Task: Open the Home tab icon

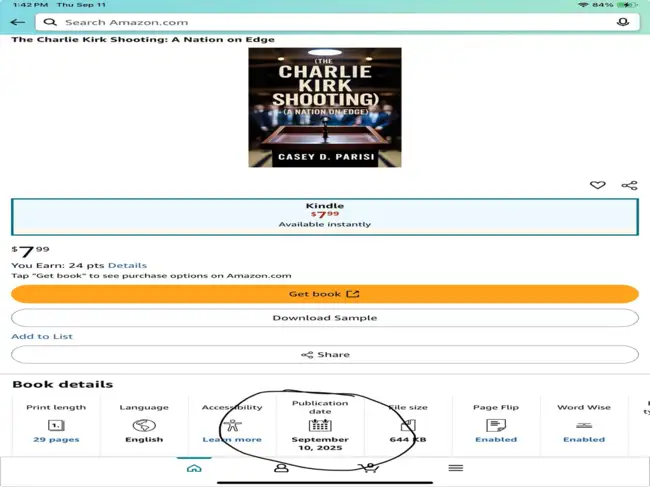Action: [x=194, y=468]
